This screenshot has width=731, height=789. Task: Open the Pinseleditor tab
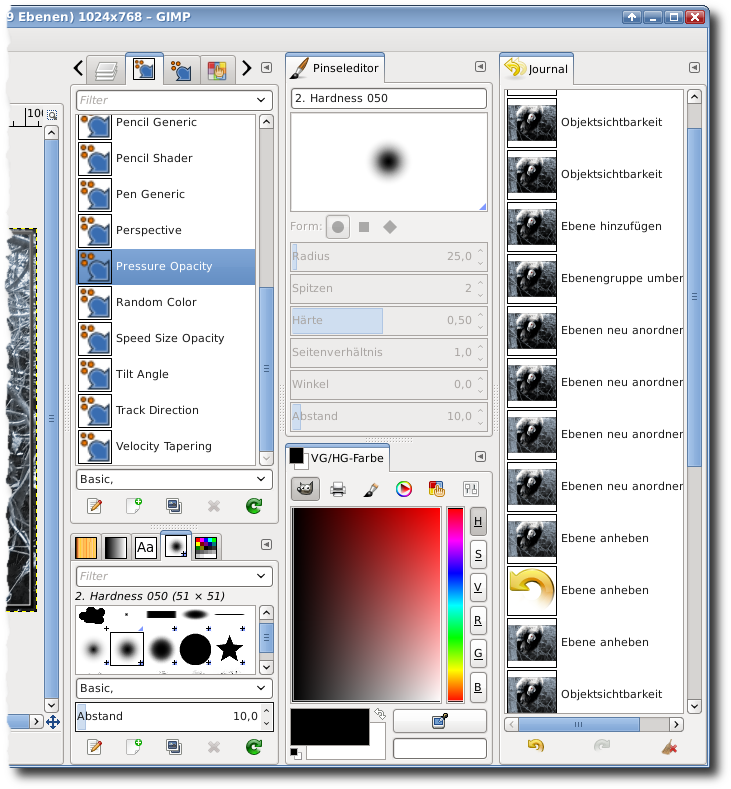(x=335, y=69)
